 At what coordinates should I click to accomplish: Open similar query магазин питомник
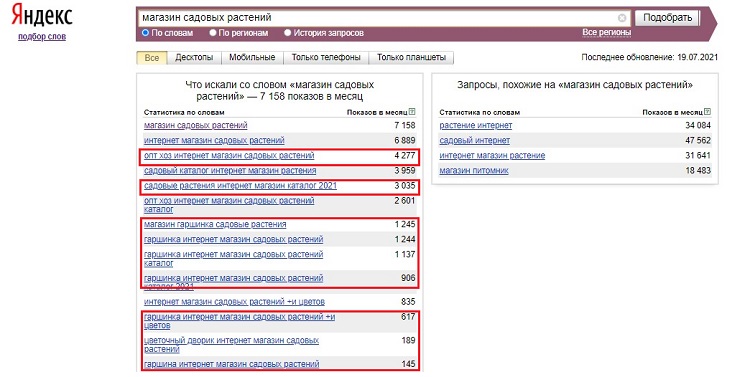click(474, 171)
